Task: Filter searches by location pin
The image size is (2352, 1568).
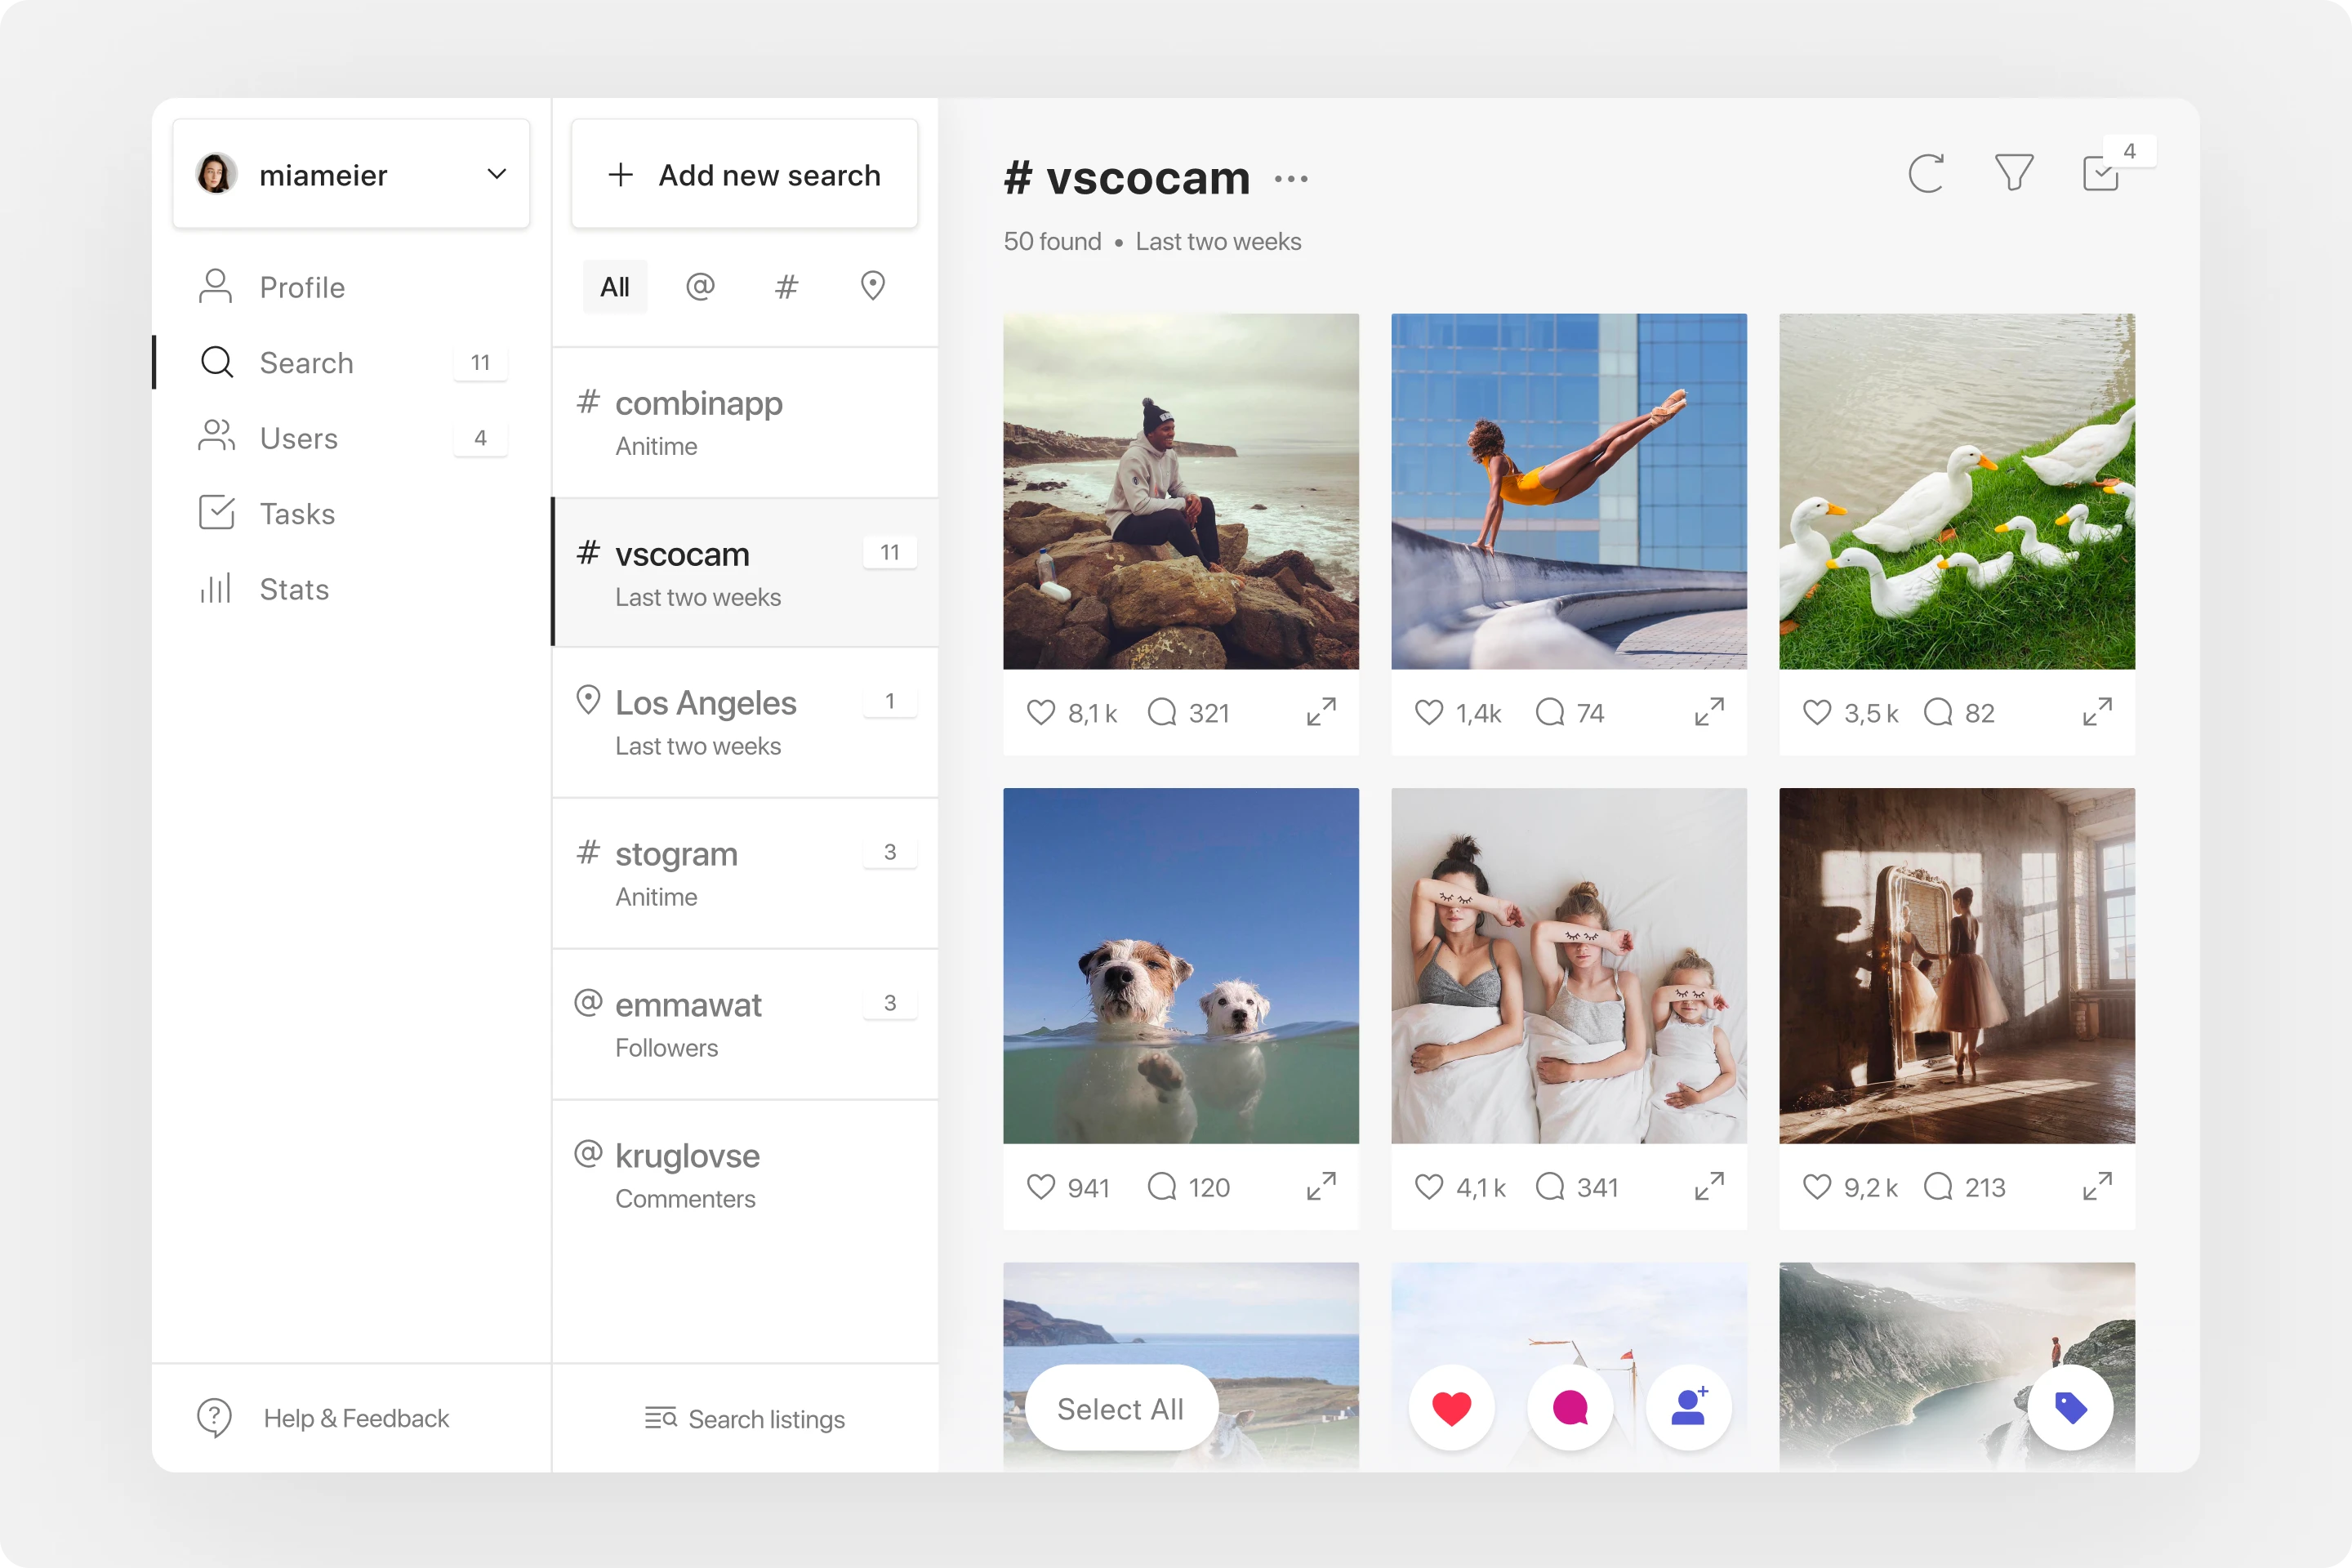Action: 873,286
